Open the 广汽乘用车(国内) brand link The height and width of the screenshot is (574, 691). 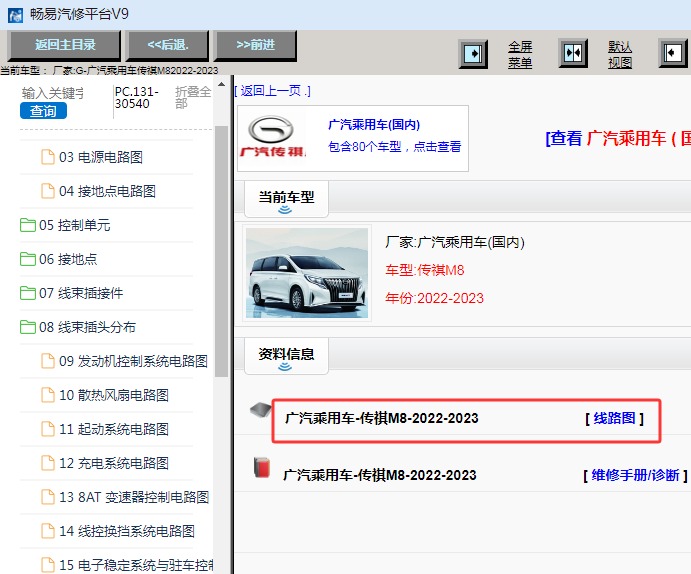tap(374, 125)
